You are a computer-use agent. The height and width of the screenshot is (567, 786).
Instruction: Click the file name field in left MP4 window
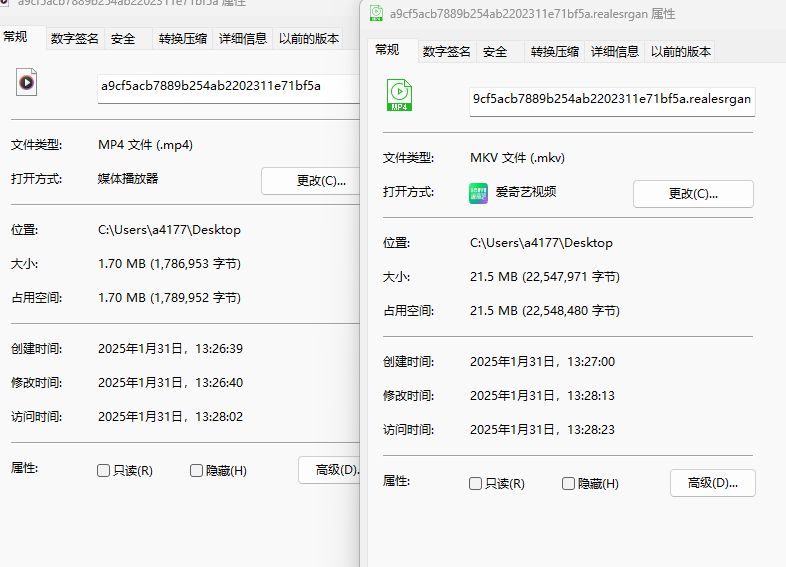coord(229,89)
